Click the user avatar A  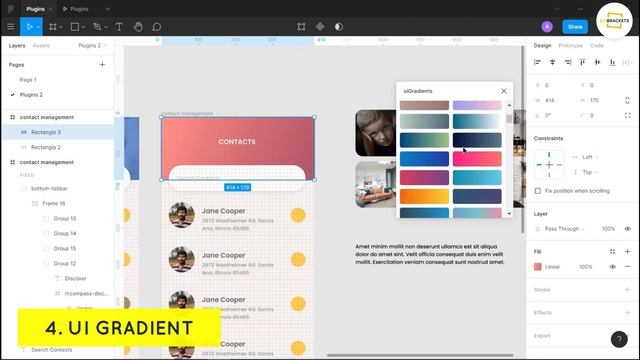point(547,27)
